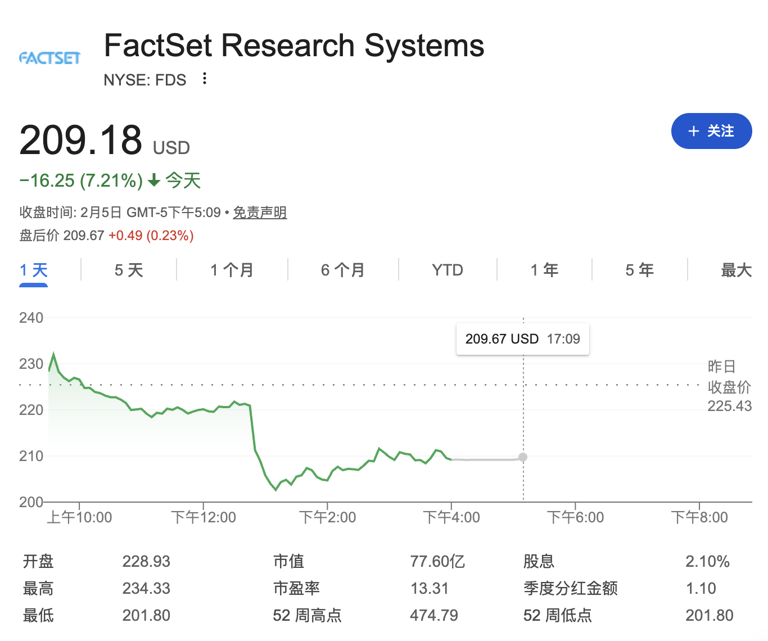The image size is (768, 641).
Task: Click the 209.18 price value
Action: pyautogui.click(x=81, y=140)
